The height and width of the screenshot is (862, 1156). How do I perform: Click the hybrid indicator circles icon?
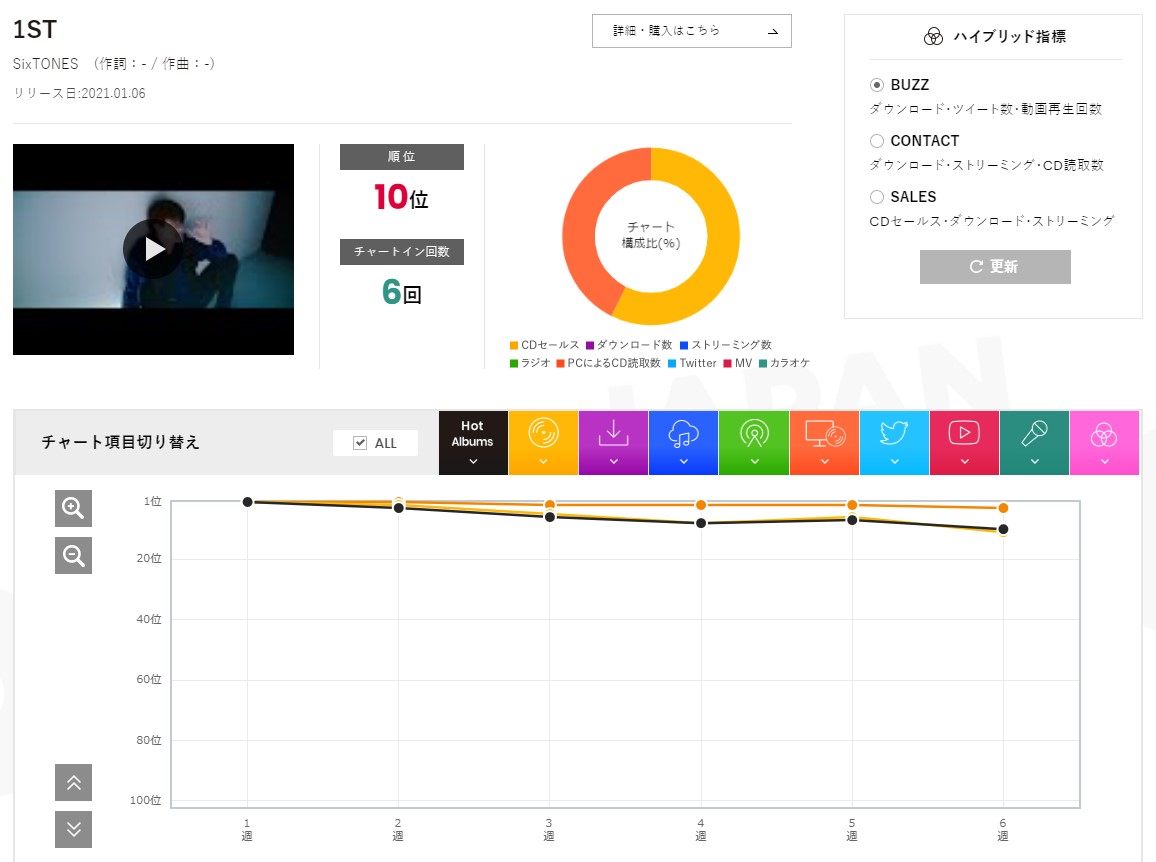coord(933,37)
